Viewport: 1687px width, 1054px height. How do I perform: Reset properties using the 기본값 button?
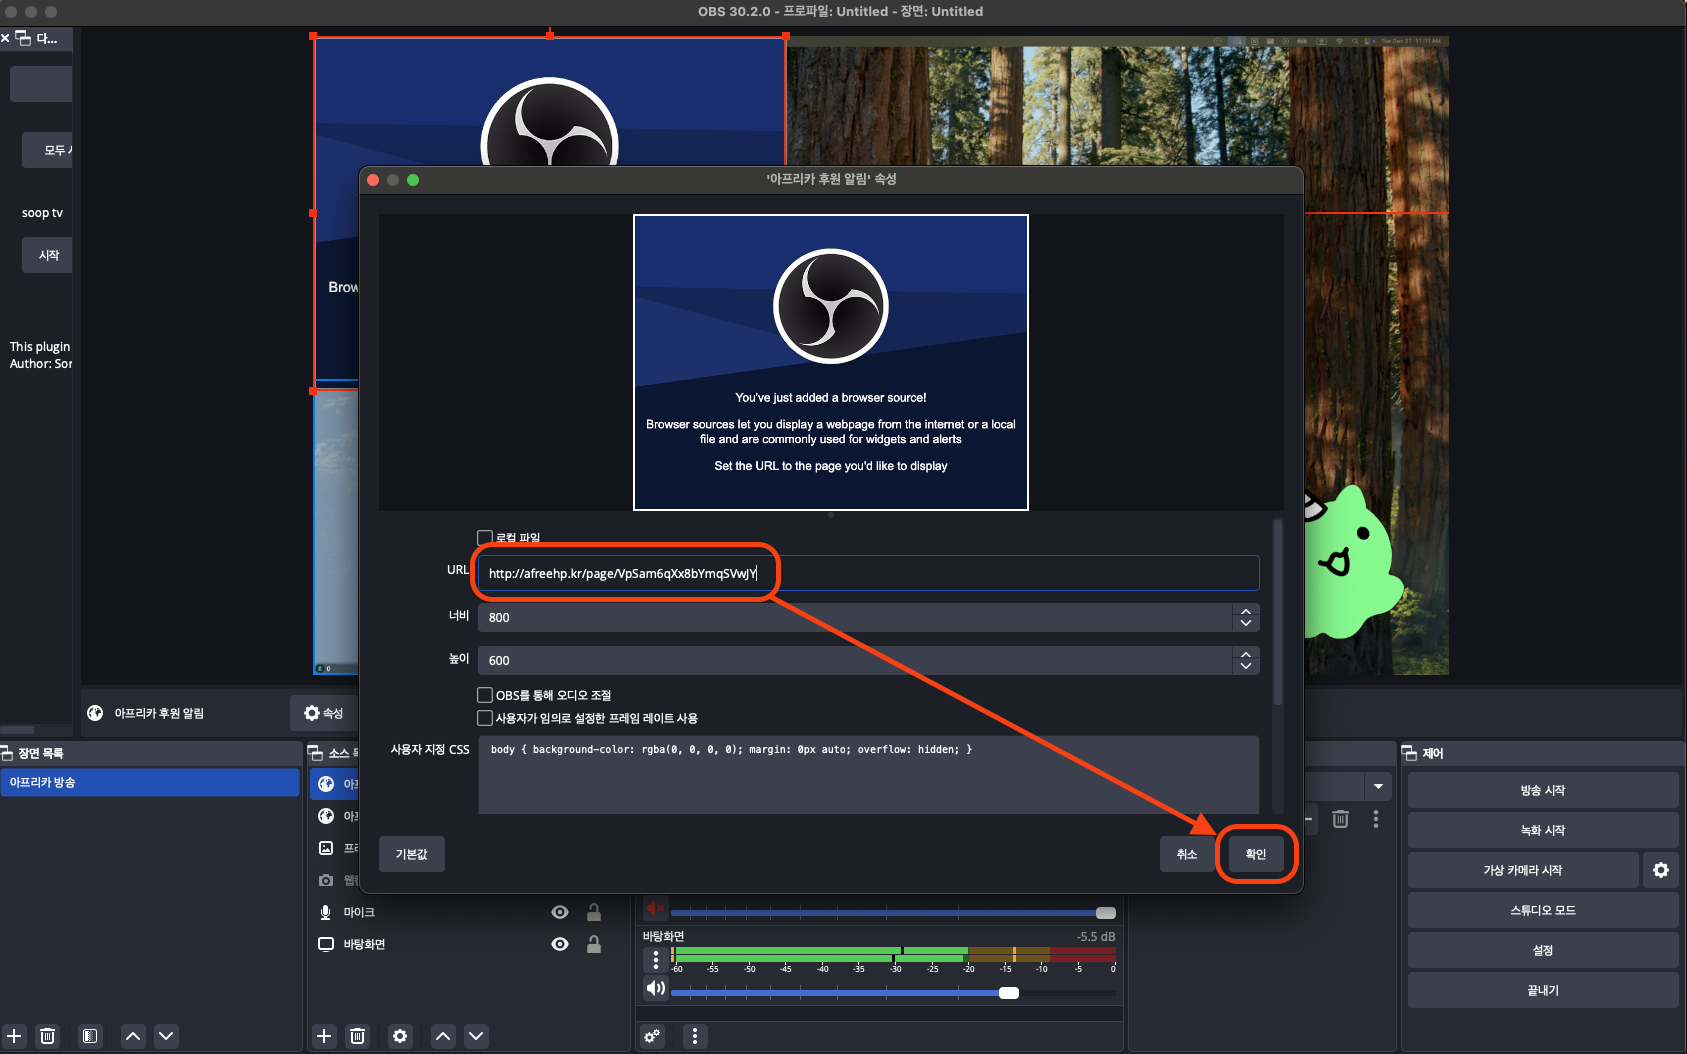pyautogui.click(x=412, y=854)
